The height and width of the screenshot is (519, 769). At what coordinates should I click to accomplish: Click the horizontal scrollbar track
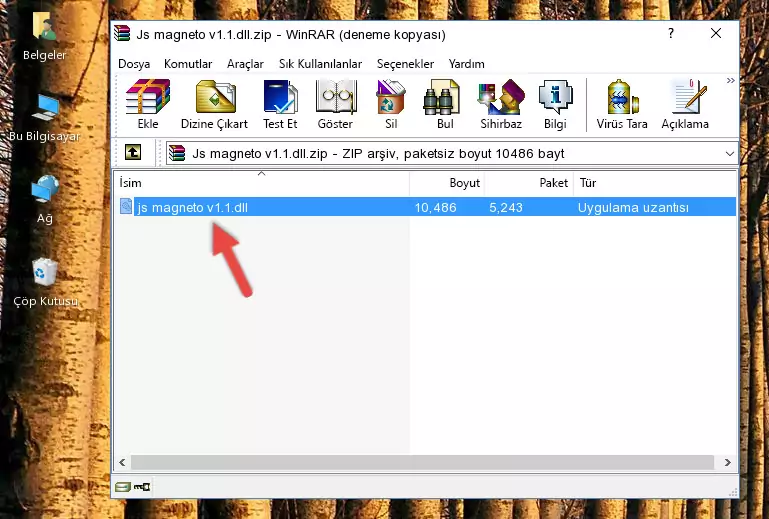click(422, 462)
